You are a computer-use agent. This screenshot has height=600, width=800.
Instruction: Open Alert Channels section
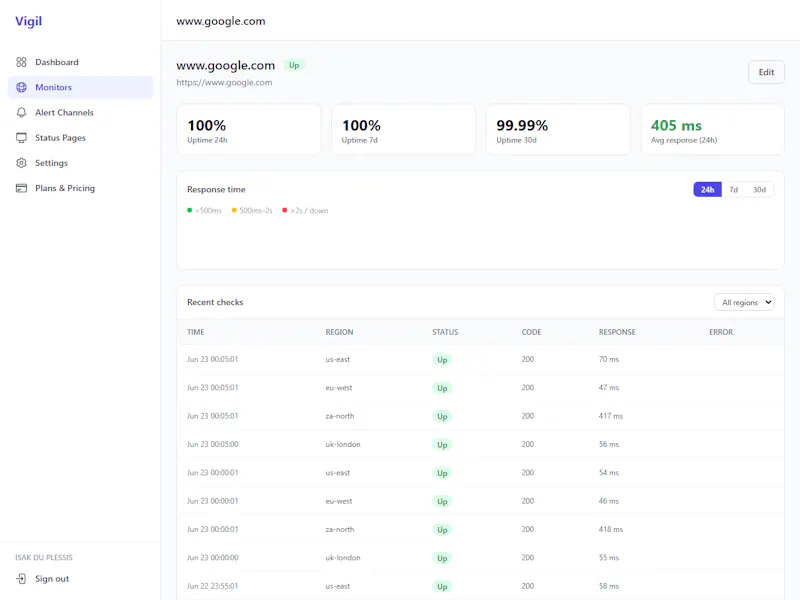coord(81,112)
